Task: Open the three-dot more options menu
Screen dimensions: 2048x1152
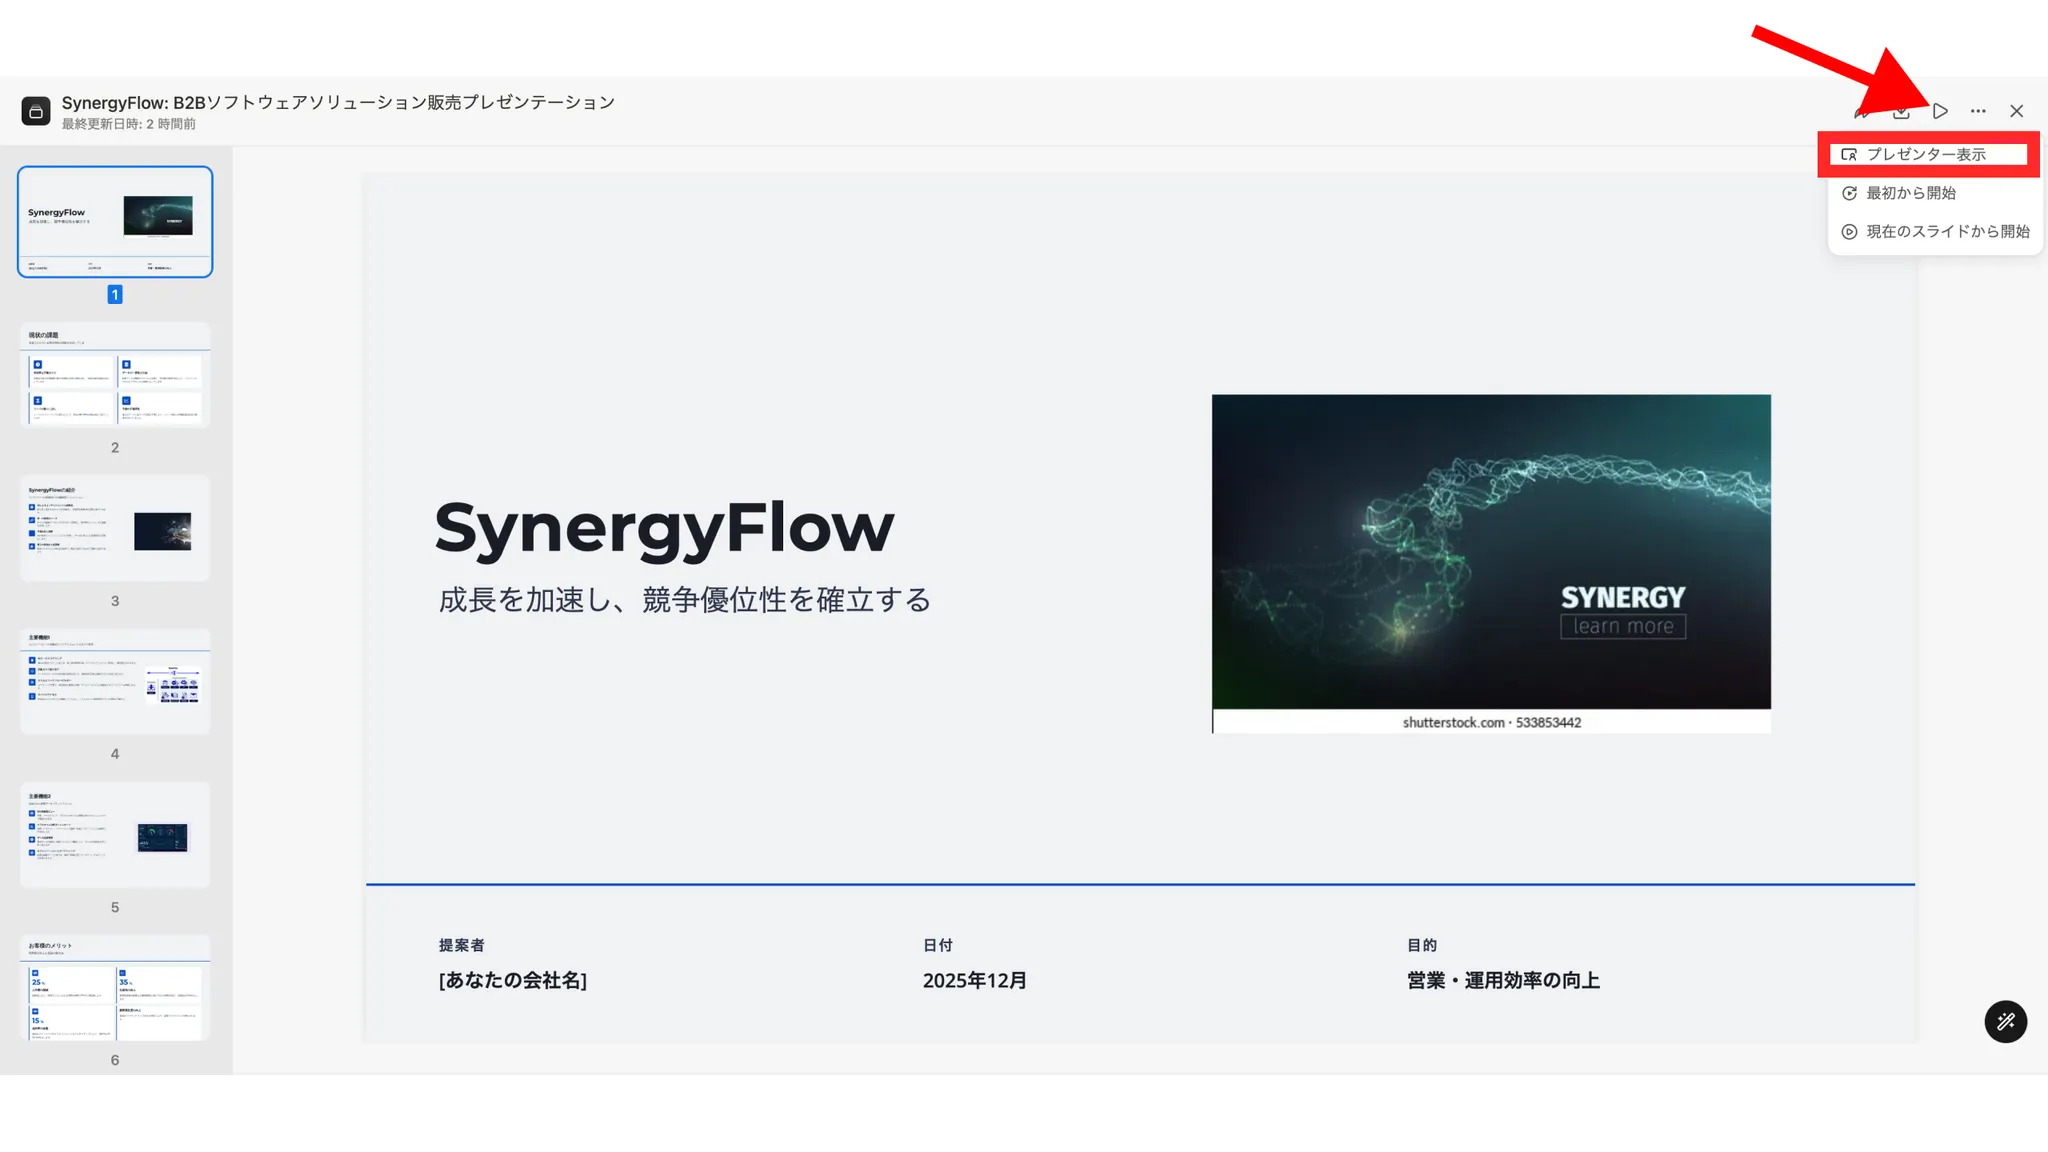Action: 1978,111
